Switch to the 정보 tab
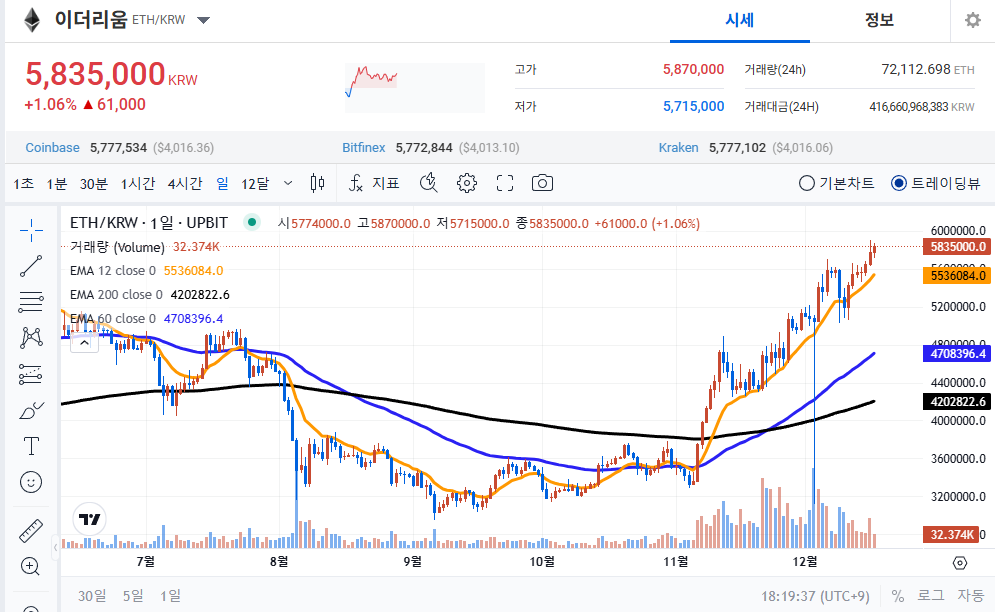 (x=879, y=20)
